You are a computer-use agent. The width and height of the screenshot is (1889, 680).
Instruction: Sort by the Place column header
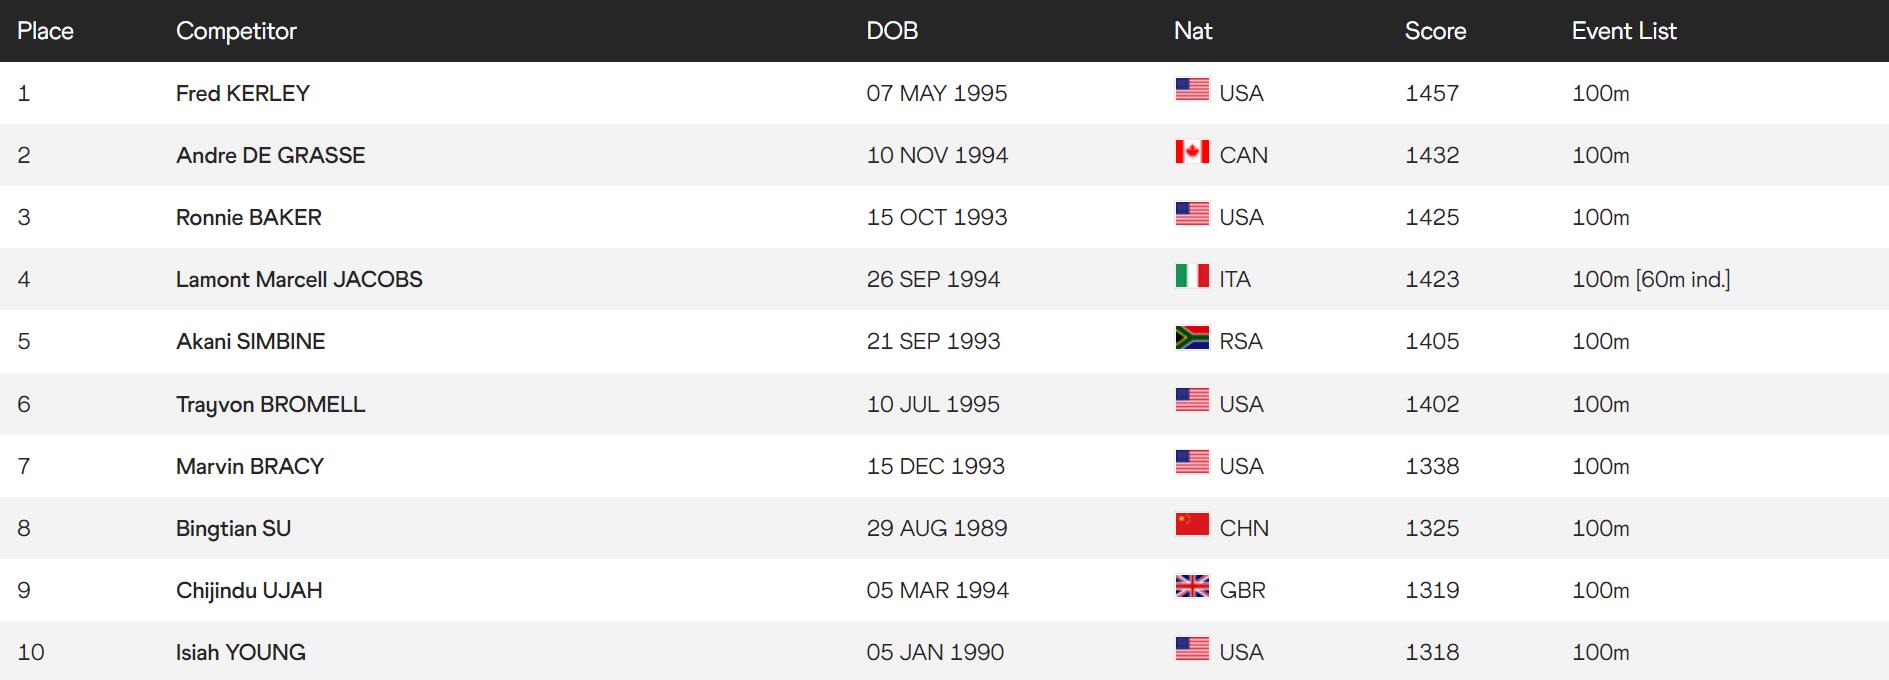[45, 31]
